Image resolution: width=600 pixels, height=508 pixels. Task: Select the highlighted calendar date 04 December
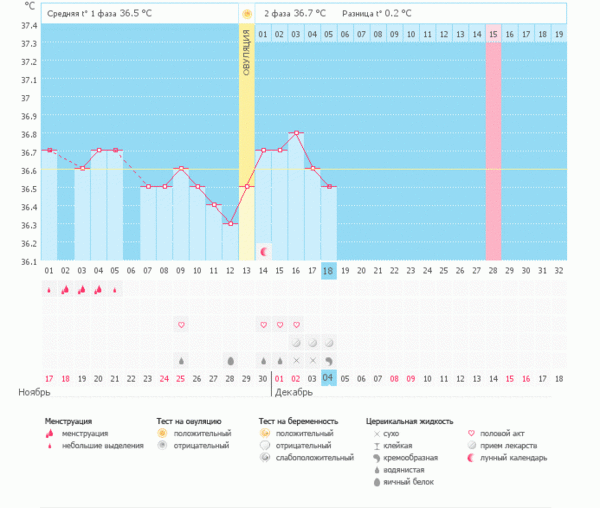(328, 378)
